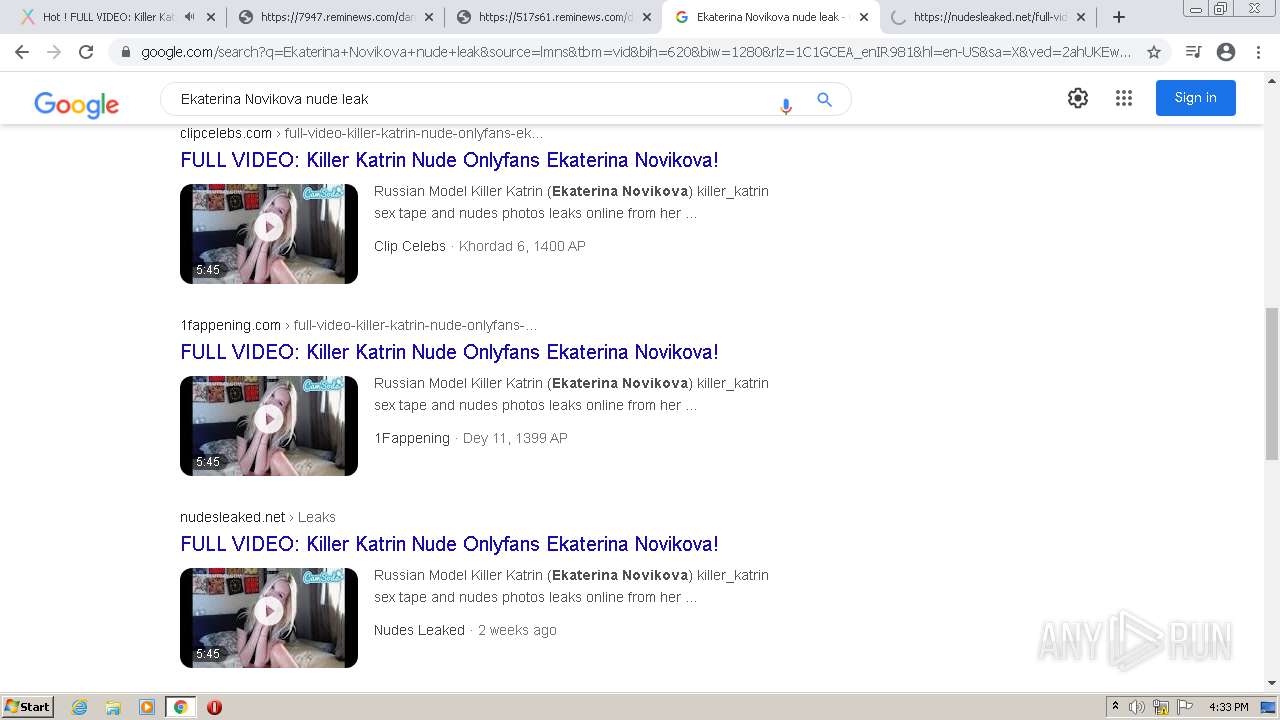Image resolution: width=1280 pixels, height=720 pixels.
Task: Open a new tab with the plus button
Action: click(1119, 17)
